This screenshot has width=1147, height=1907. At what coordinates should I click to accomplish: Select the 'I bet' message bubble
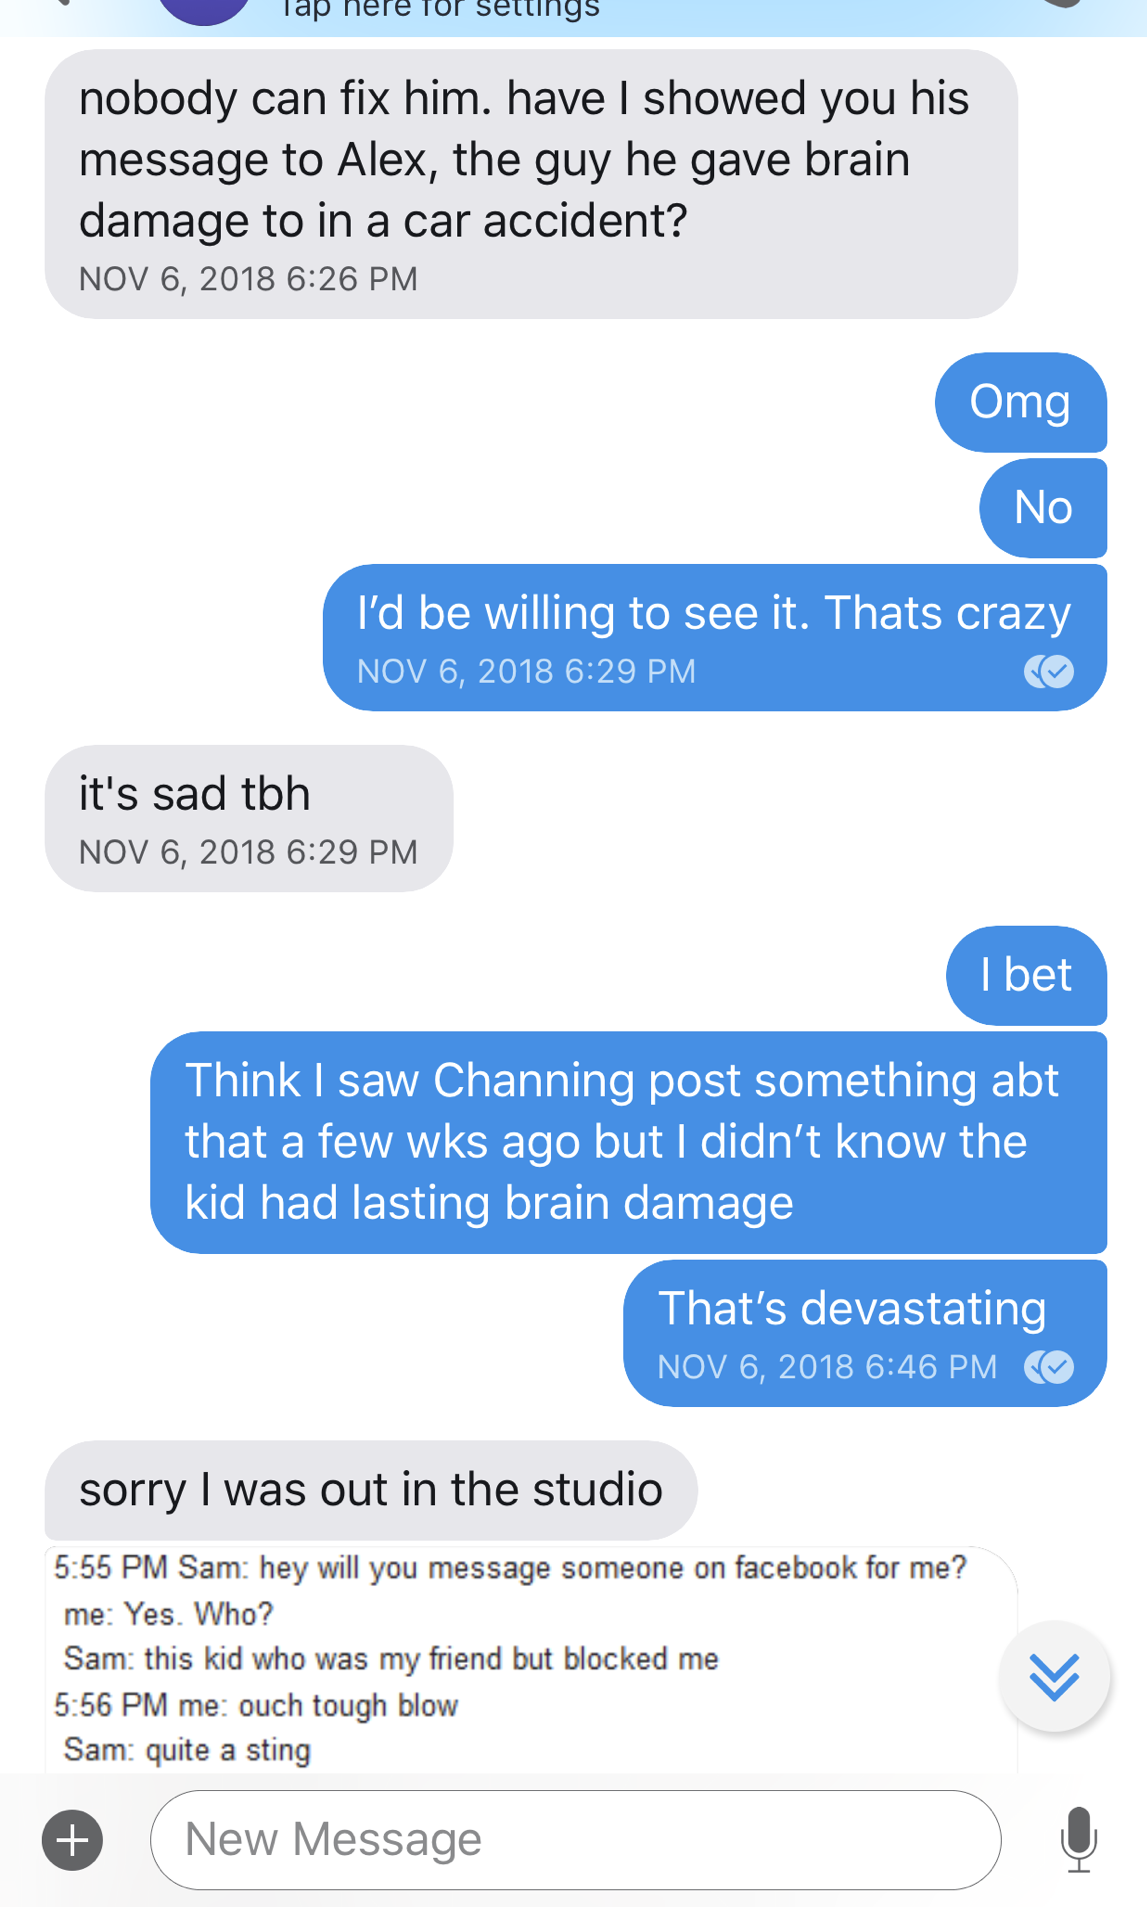1026,976
